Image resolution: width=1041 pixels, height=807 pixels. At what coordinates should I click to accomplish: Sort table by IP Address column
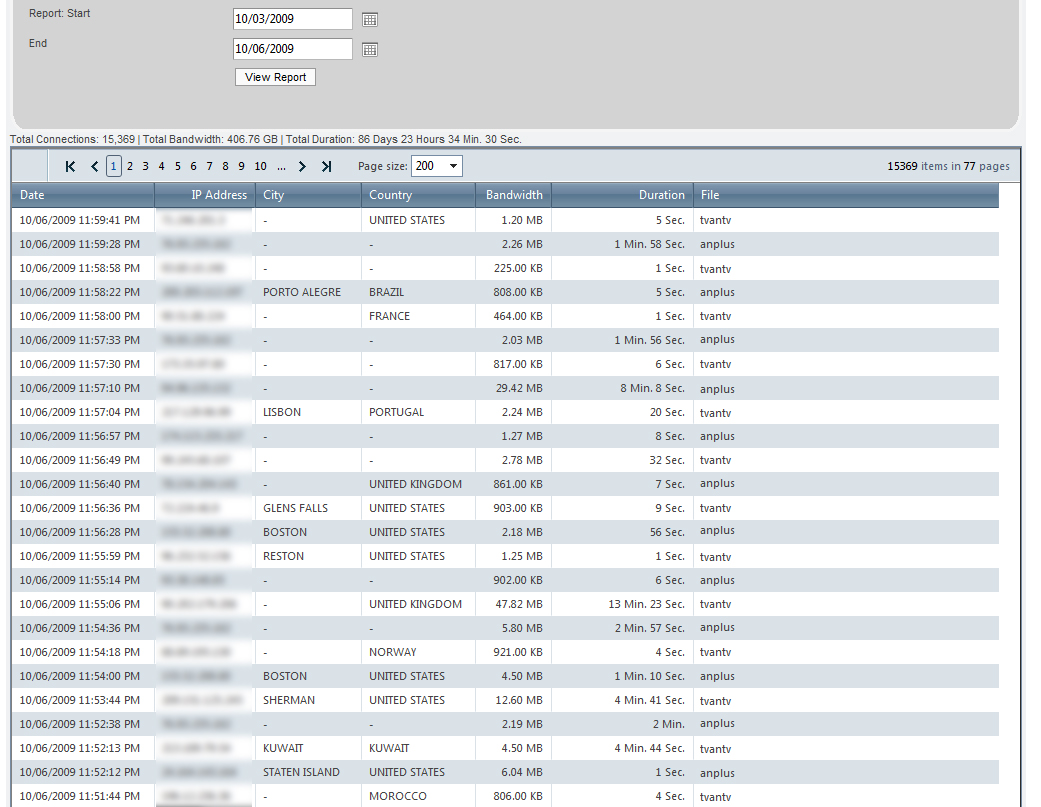219,195
